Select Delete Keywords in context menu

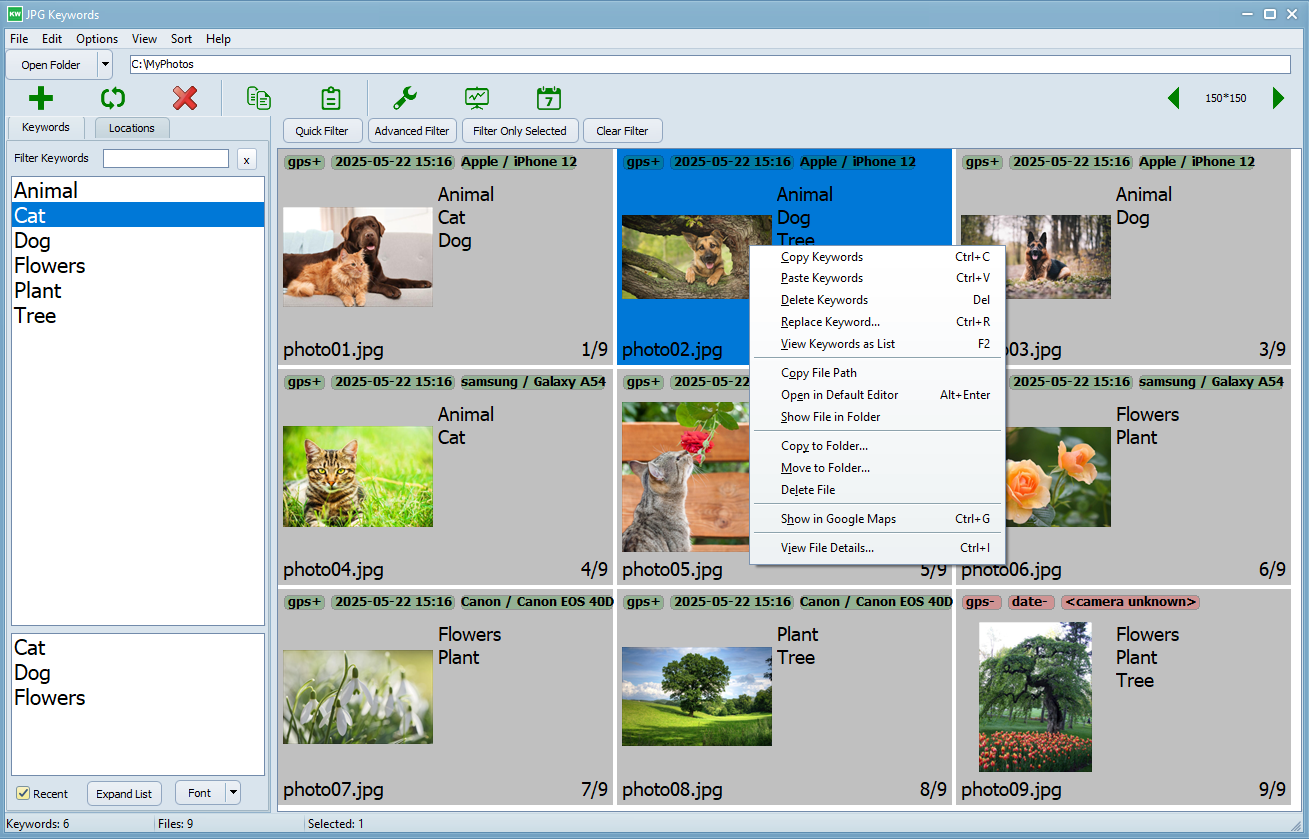[877, 300]
